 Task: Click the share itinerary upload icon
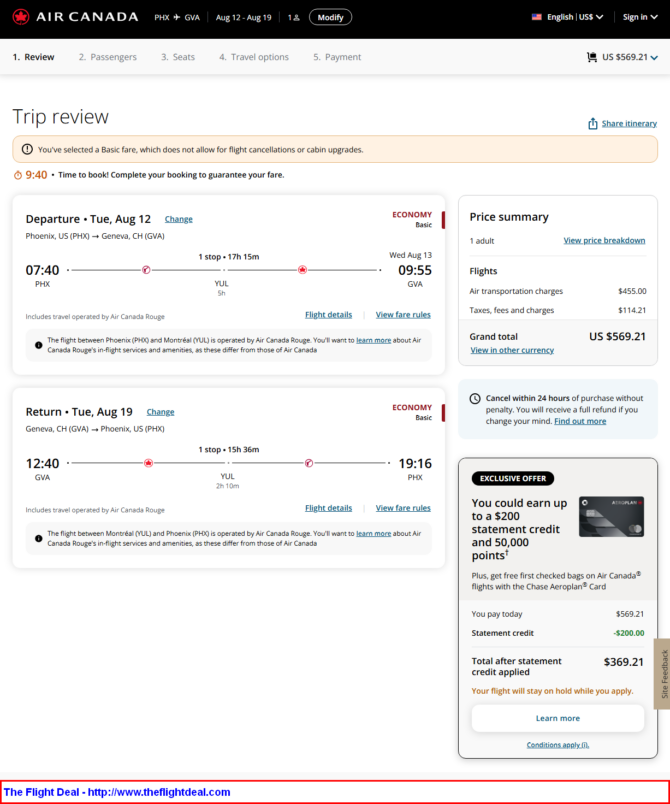tap(593, 124)
